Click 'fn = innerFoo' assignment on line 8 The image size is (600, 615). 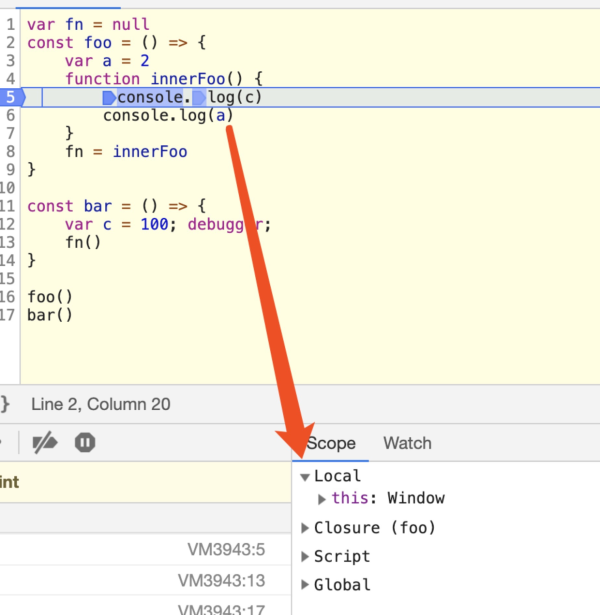point(126,152)
